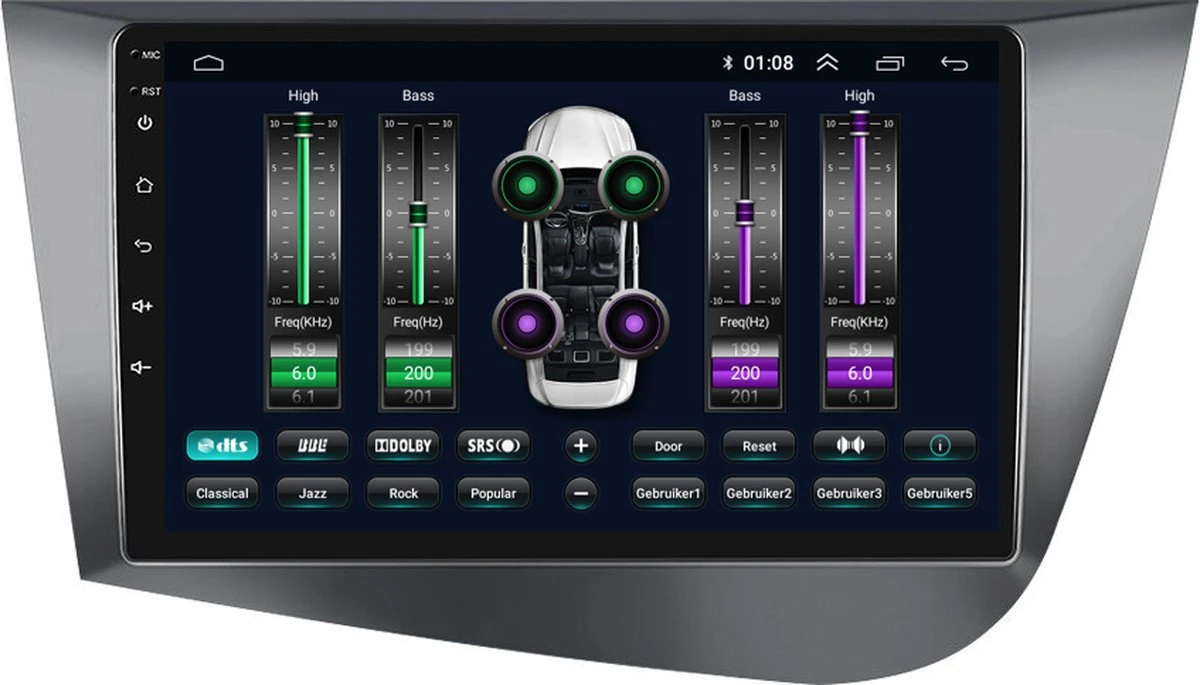The image size is (1200, 685).
Task: Choose the Rock equalizer preset
Action: click(x=403, y=493)
